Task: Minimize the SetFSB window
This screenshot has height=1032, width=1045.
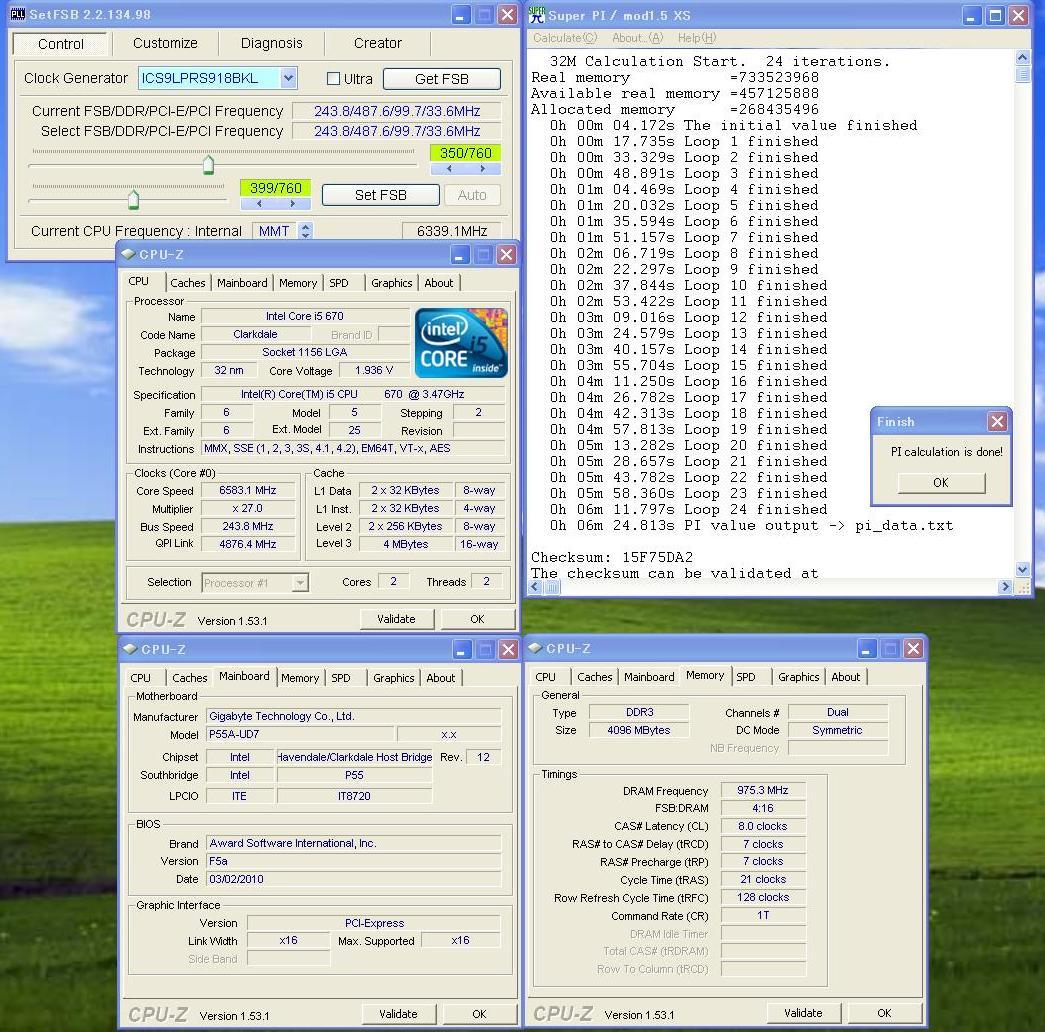Action: (x=461, y=15)
